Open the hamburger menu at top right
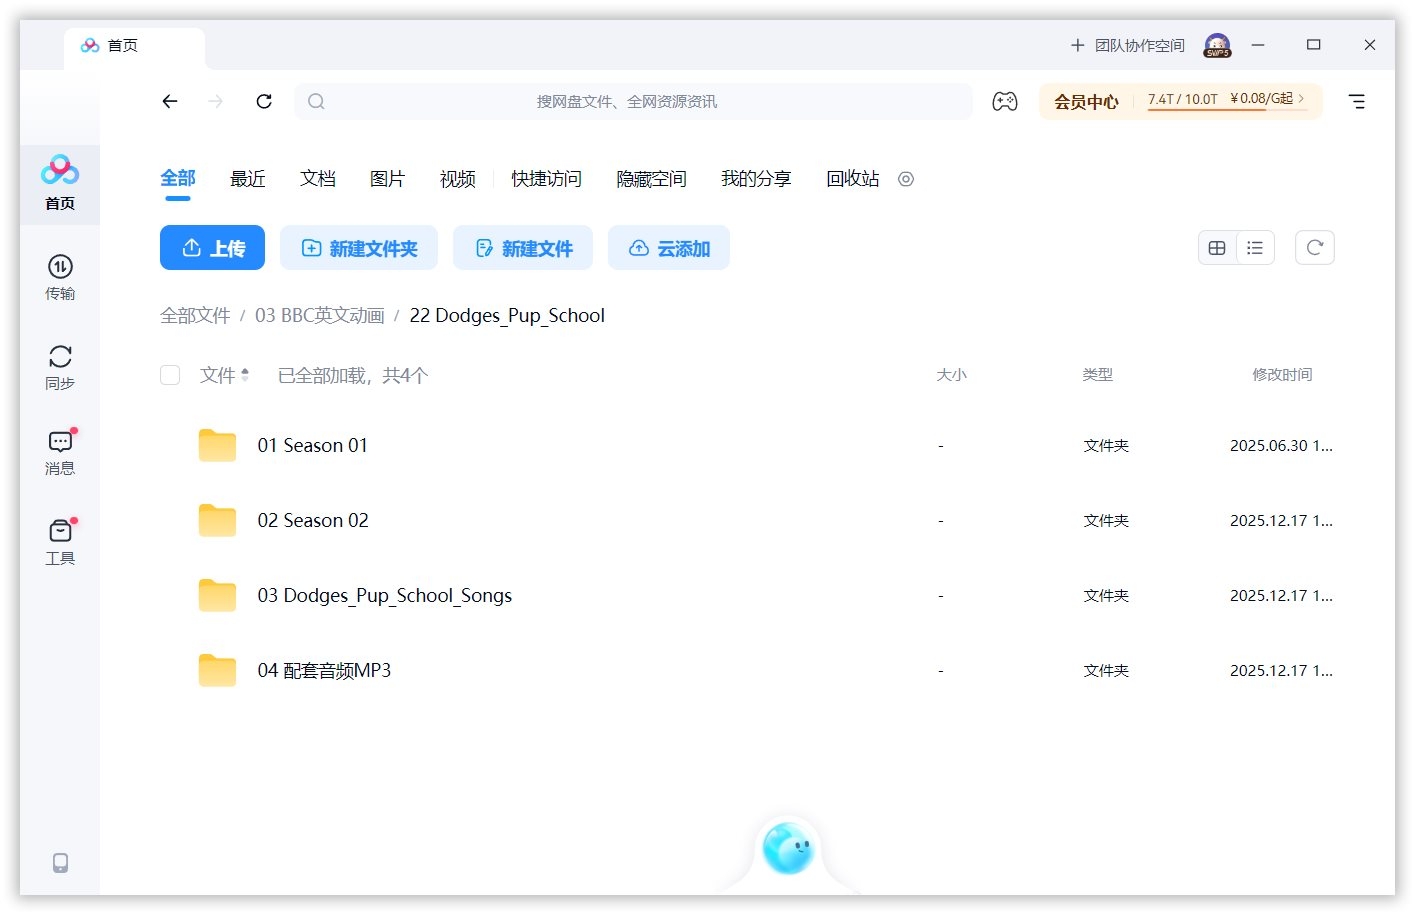Viewport: 1415px width, 915px height. tap(1356, 101)
